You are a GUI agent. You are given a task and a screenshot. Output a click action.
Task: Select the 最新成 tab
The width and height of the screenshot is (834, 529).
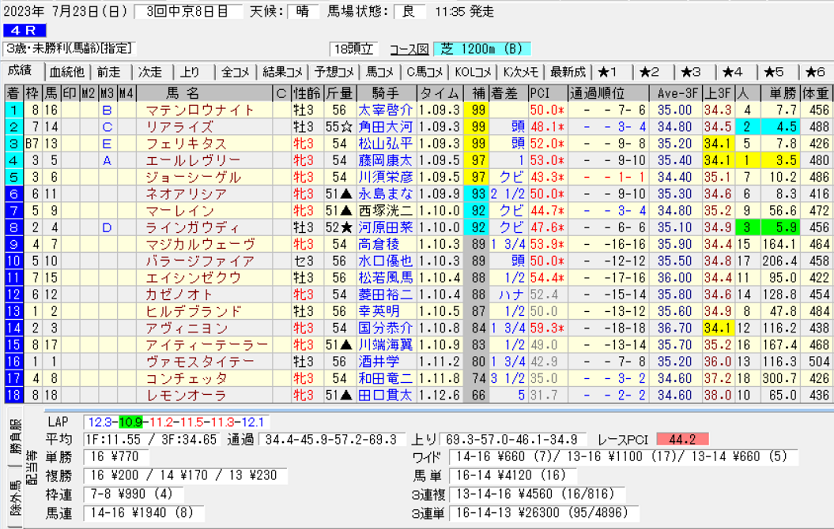tap(566, 72)
